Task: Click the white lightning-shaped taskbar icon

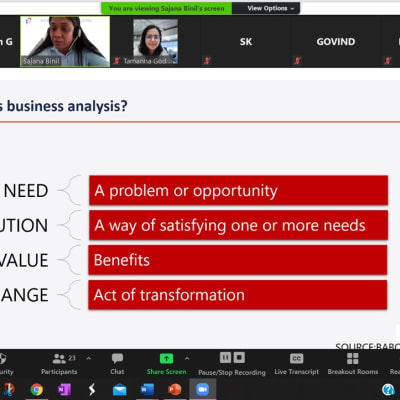Action: pos(92,389)
